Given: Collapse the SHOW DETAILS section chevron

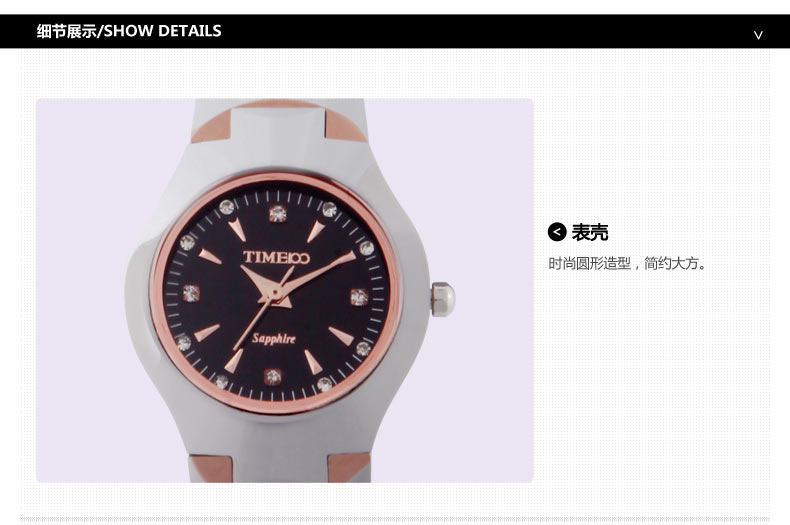Looking at the screenshot, I should coord(758,34).
